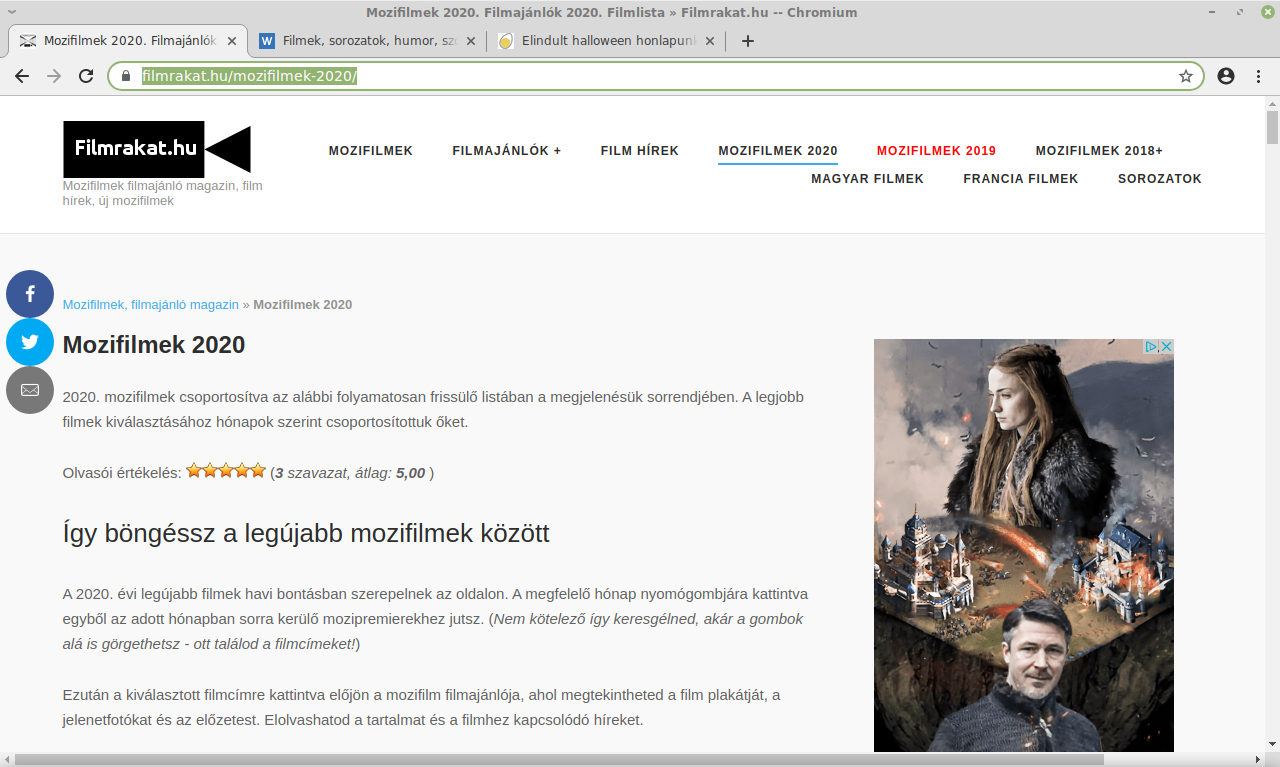Open new tab with plus button
The image size is (1280, 767).
(x=747, y=41)
